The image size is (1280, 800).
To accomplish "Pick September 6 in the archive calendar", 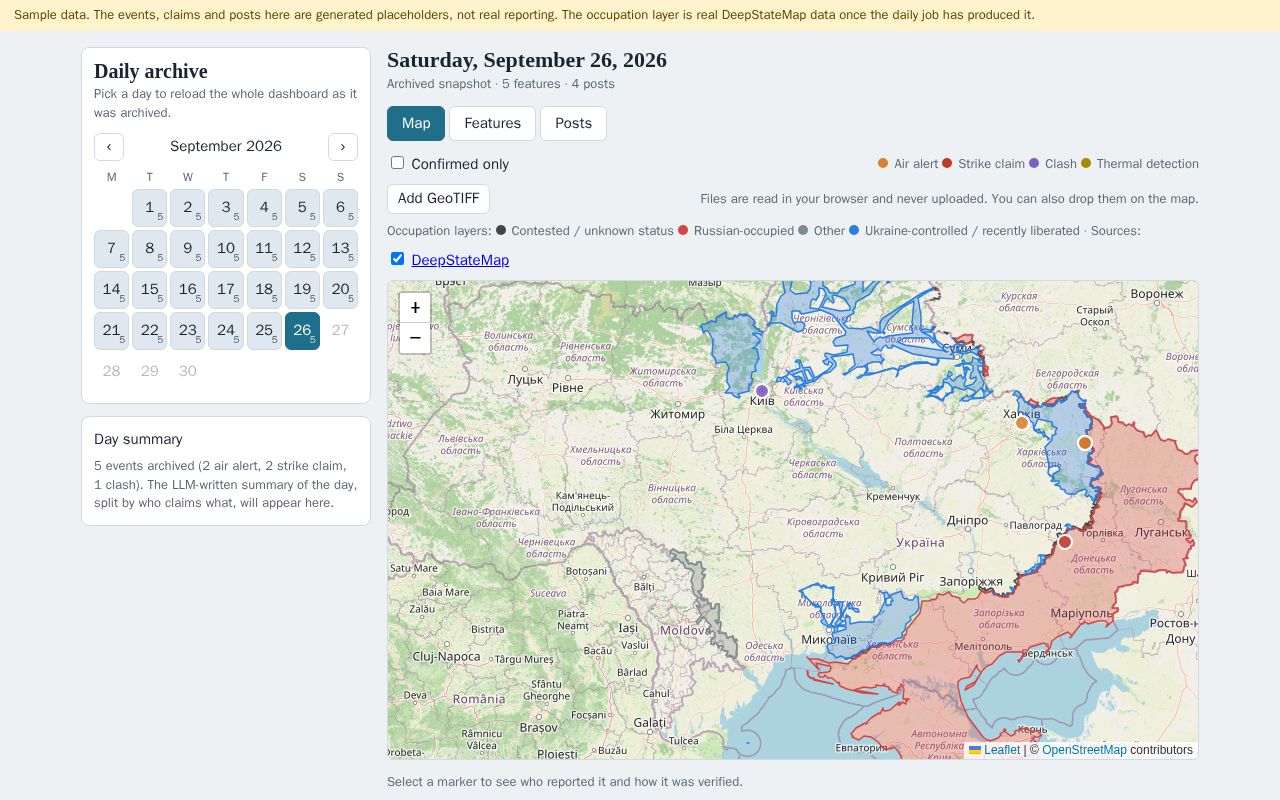I will pyautogui.click(x=340, y=208).
